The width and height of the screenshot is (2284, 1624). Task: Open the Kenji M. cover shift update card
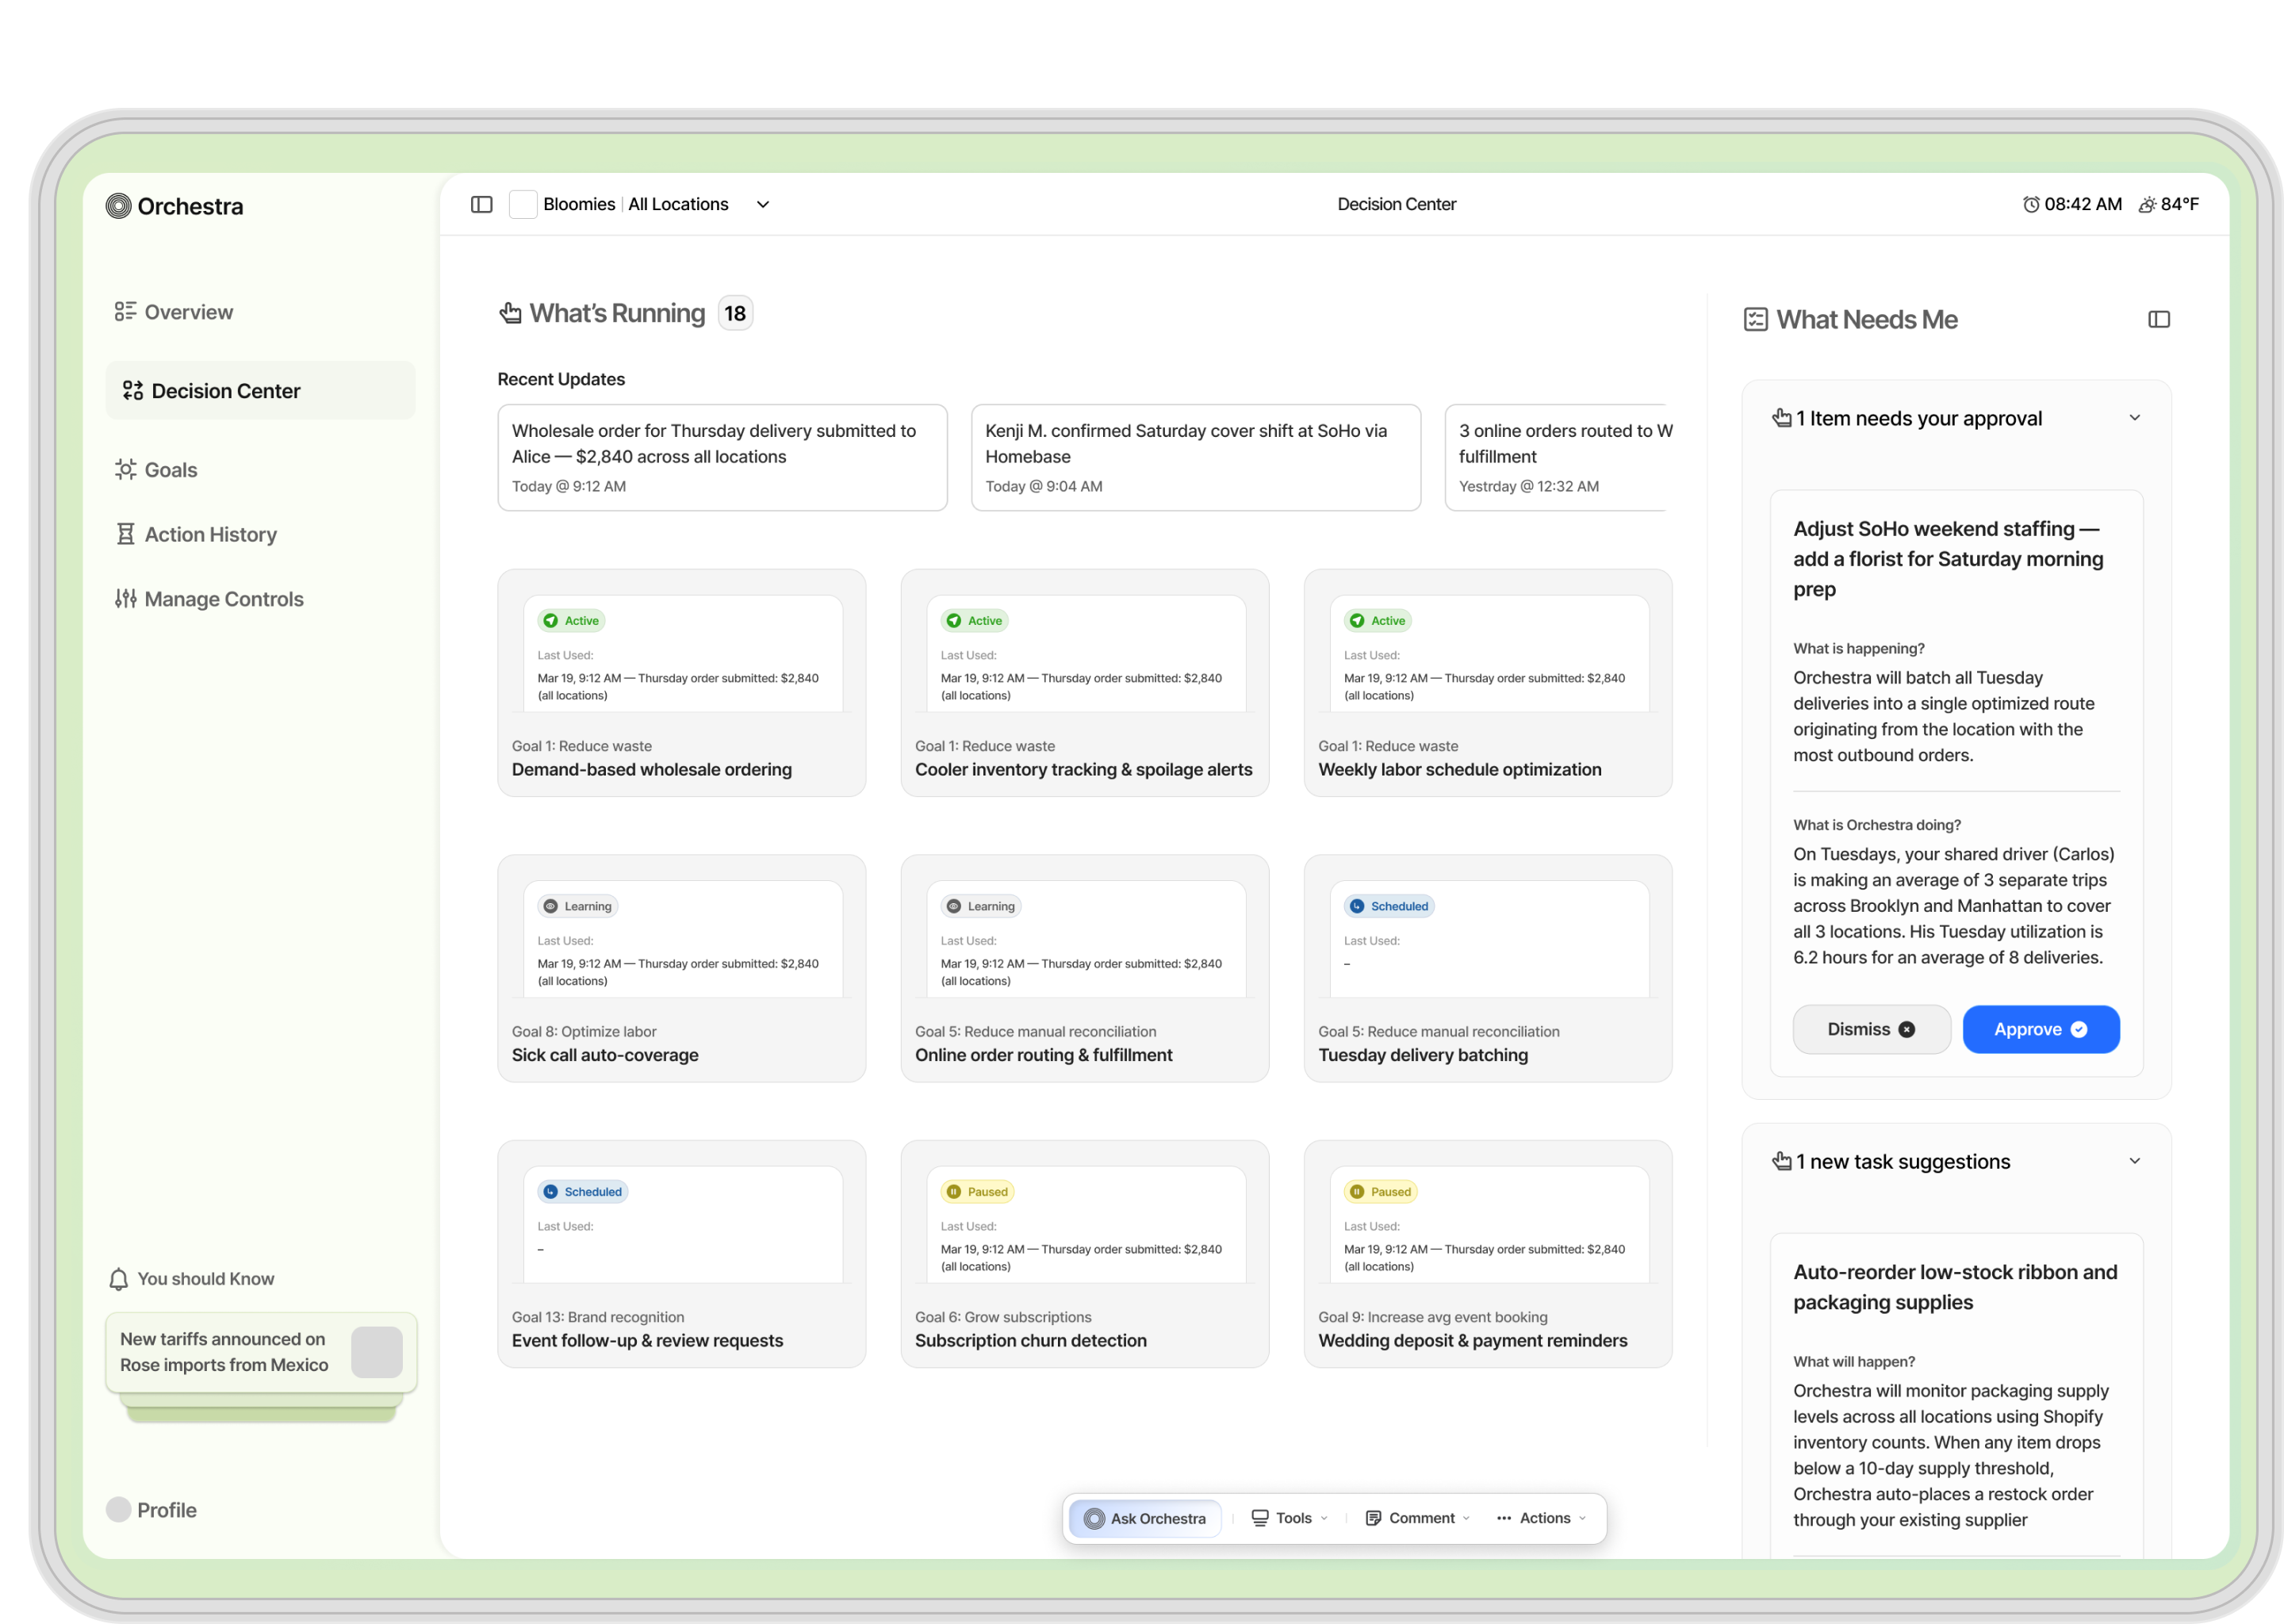click(x=1196, y=457)
